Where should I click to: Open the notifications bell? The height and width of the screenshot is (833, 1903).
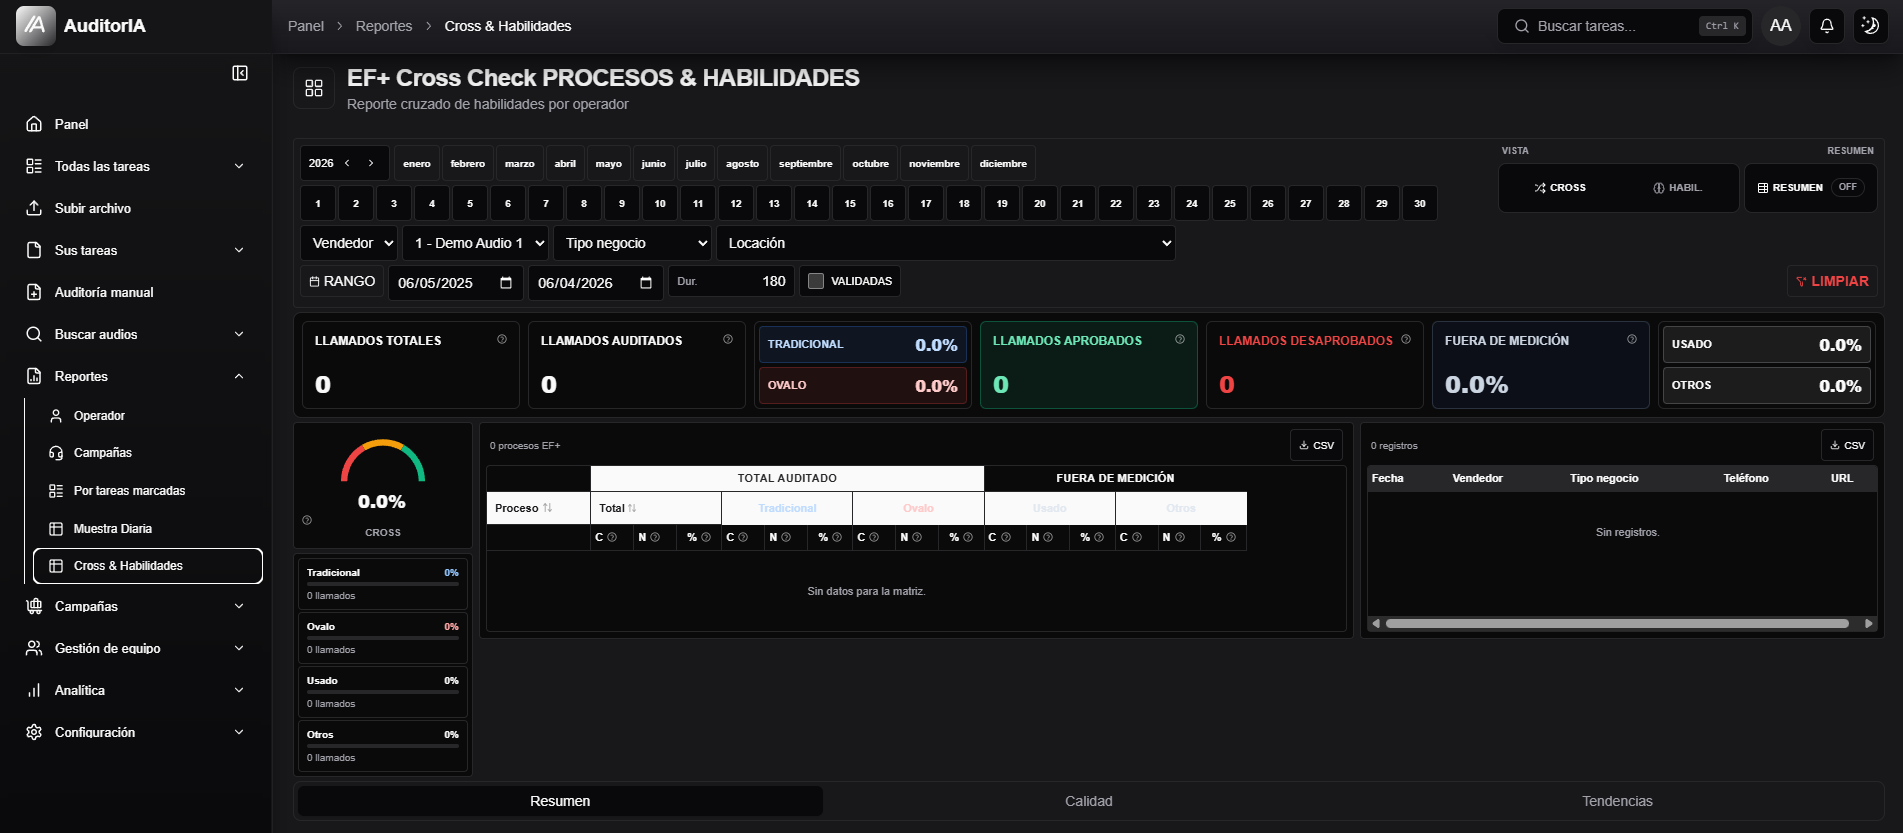[x=1826, y=26]
